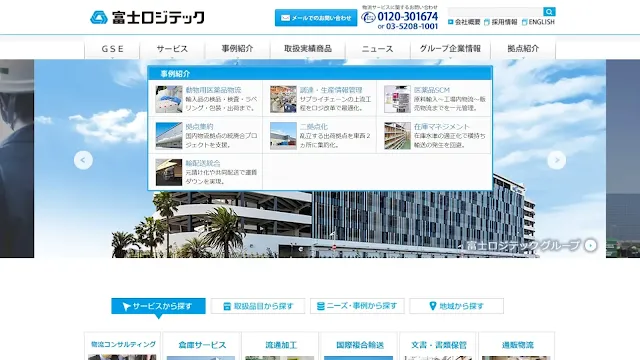Open the 倉庫サービス service card
This screenshot has width=640, height=360.
[202, 346]
